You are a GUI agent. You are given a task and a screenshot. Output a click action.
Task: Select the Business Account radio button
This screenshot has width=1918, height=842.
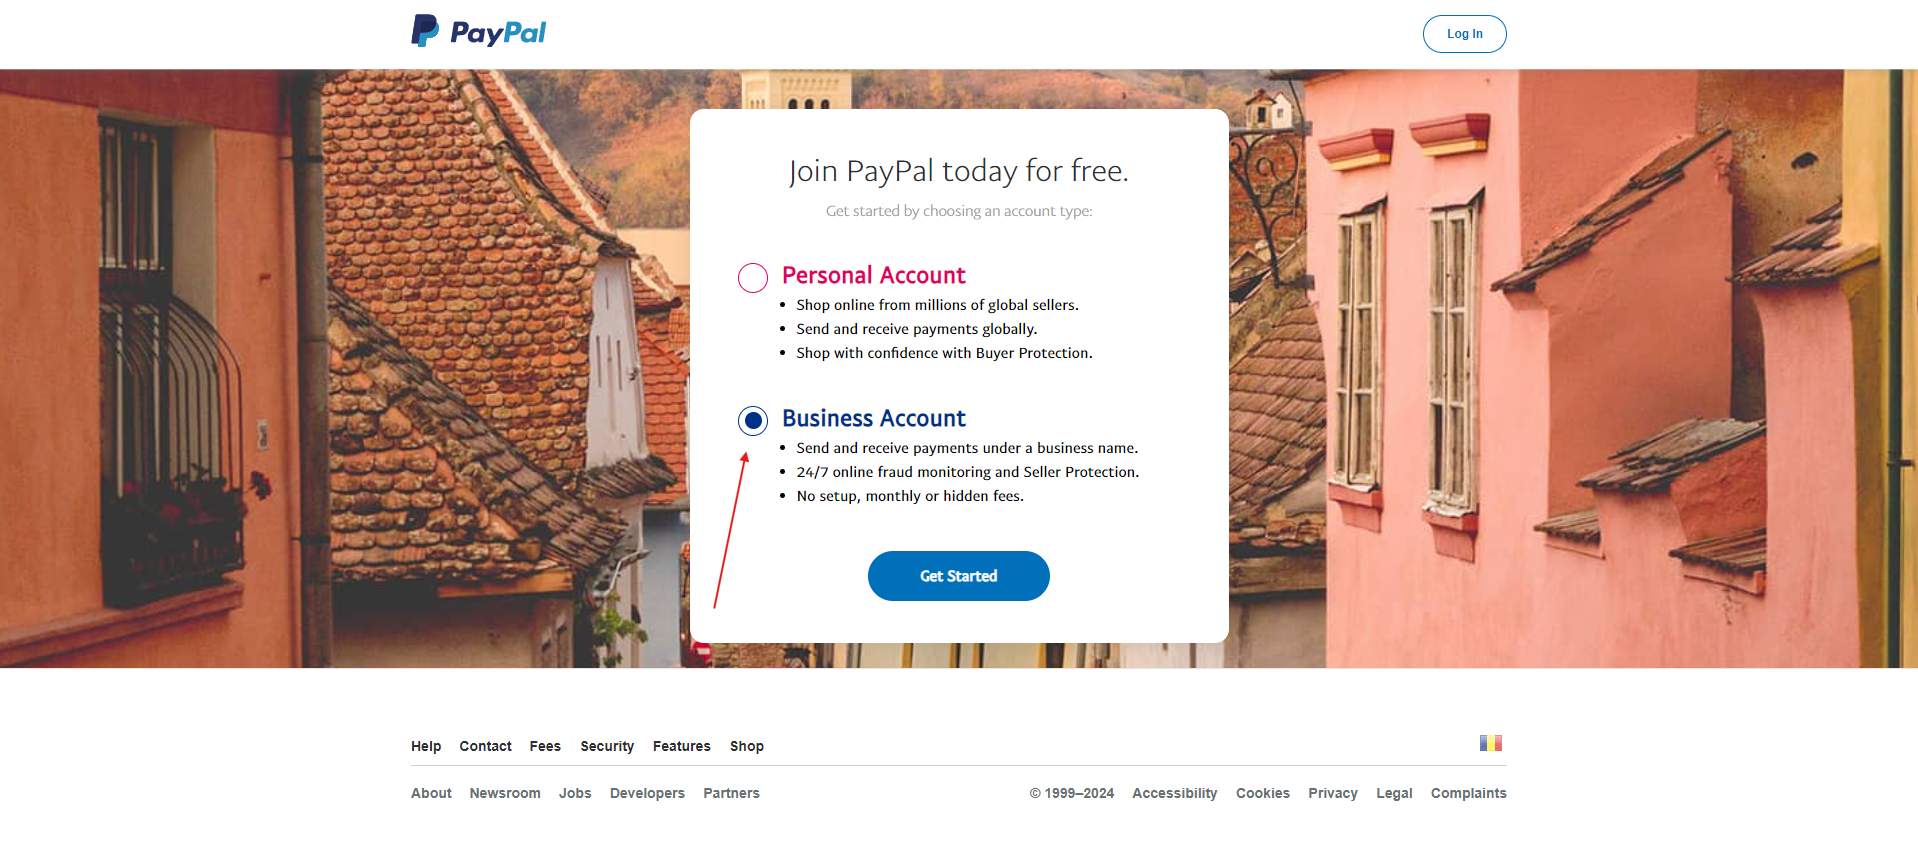tap(753, 421)
